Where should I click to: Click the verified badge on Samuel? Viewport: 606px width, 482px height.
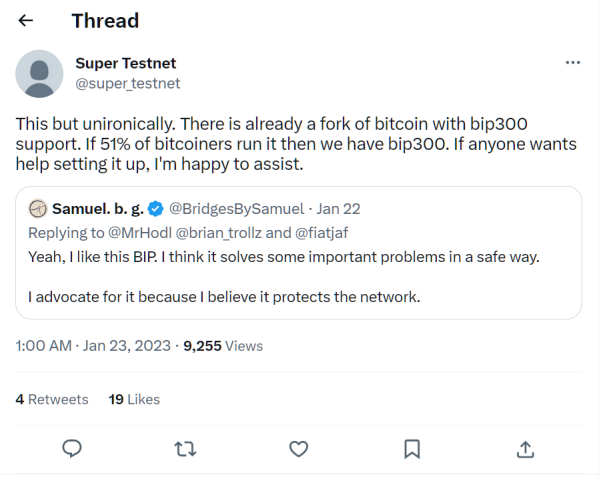pyautogui.click(x=157, y=209)
